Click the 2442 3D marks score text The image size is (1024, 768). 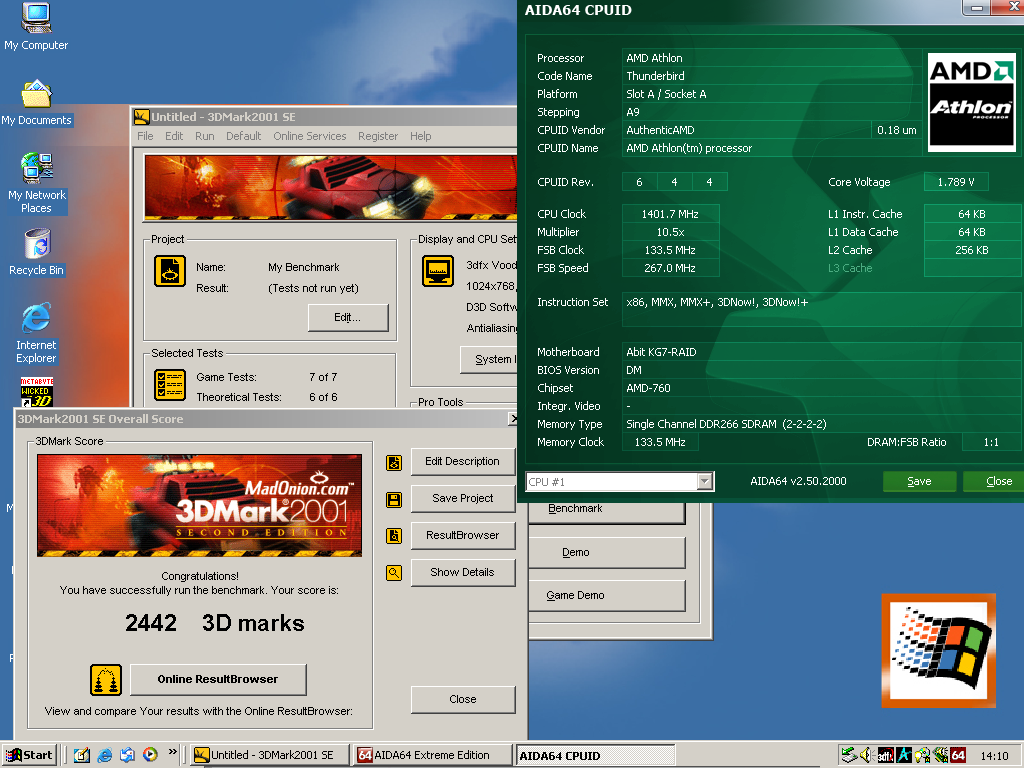pos(215,623)
